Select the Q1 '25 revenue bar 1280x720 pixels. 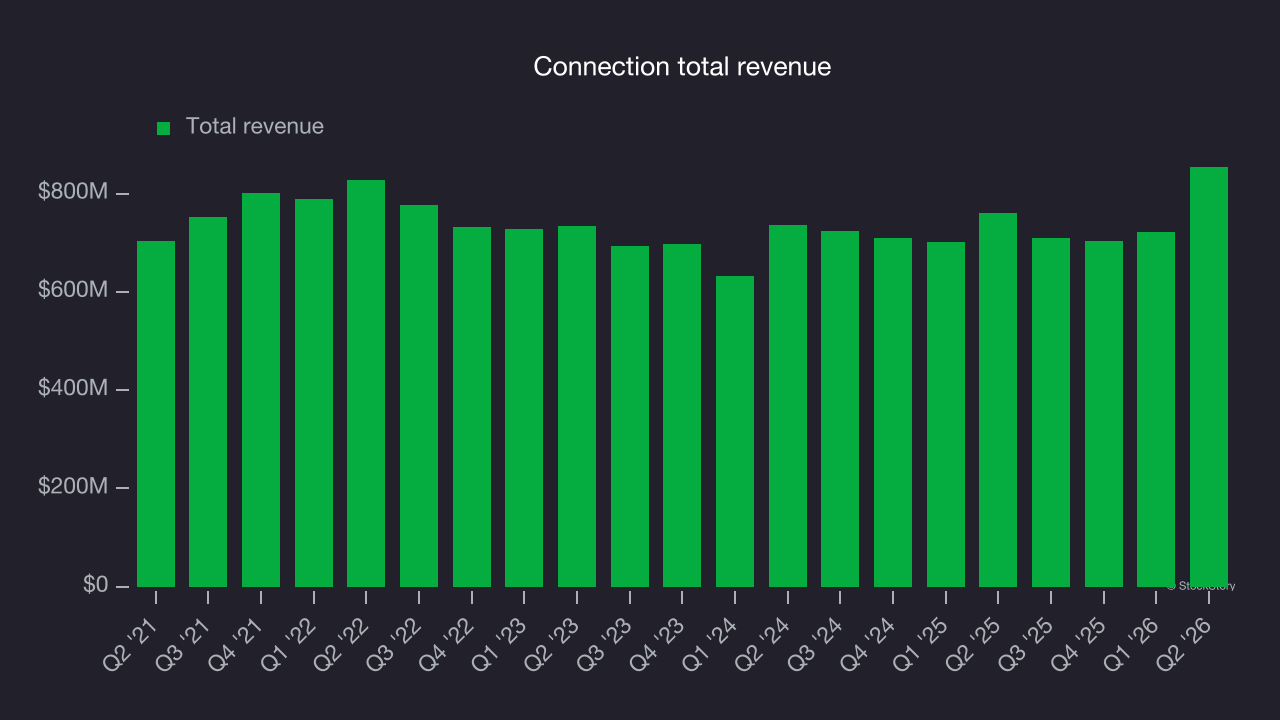[x=946, y=414]
